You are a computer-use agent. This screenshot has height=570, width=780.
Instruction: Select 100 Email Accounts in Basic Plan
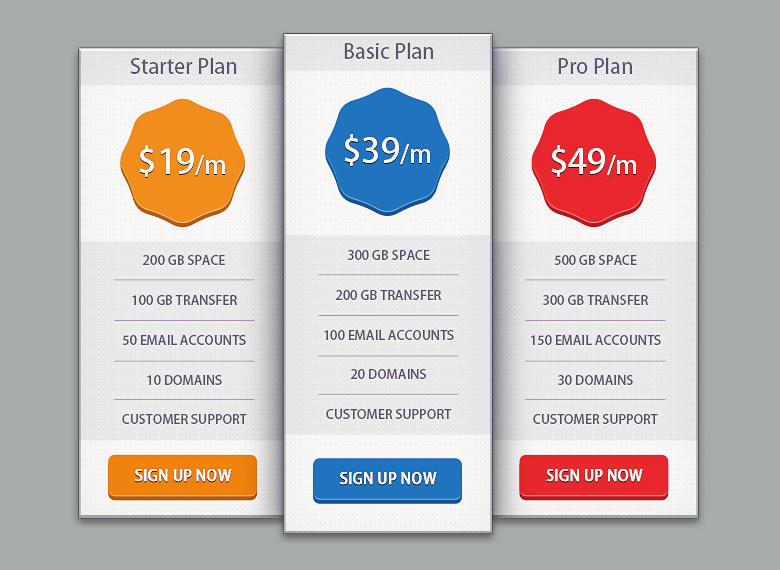coord(388,335)
